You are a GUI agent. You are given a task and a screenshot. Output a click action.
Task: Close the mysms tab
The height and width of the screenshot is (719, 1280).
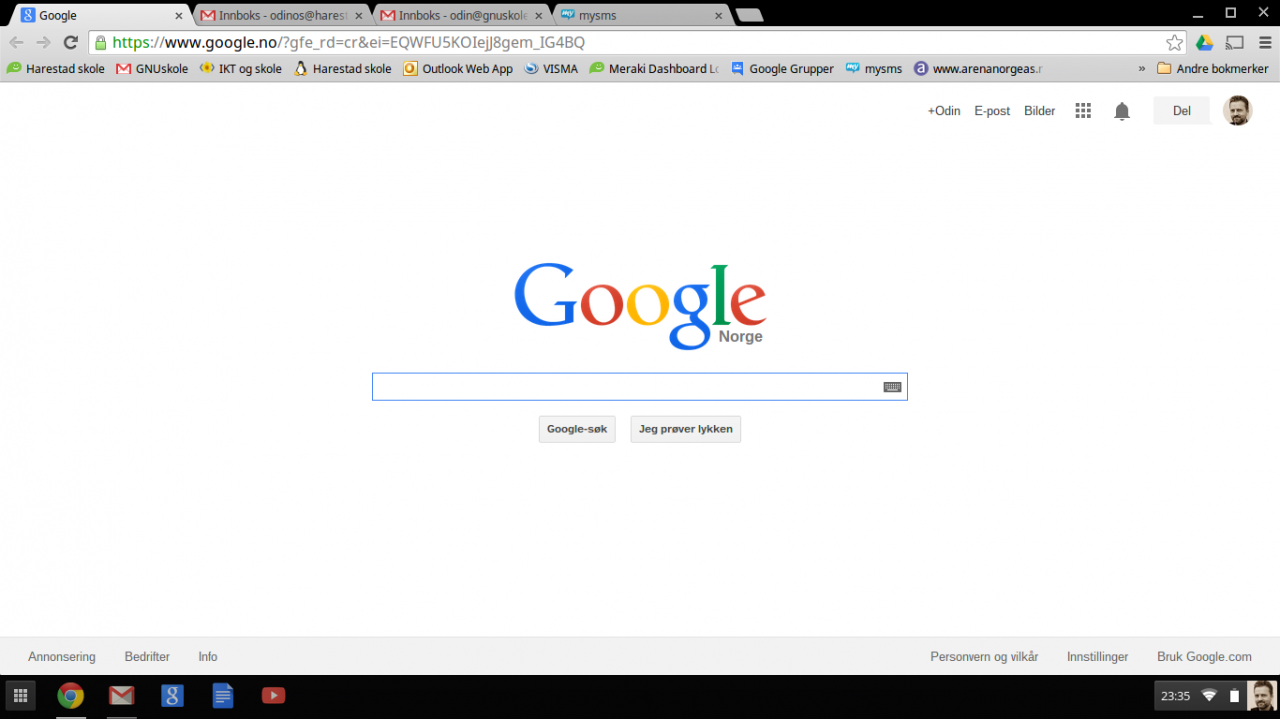(719, 15)
